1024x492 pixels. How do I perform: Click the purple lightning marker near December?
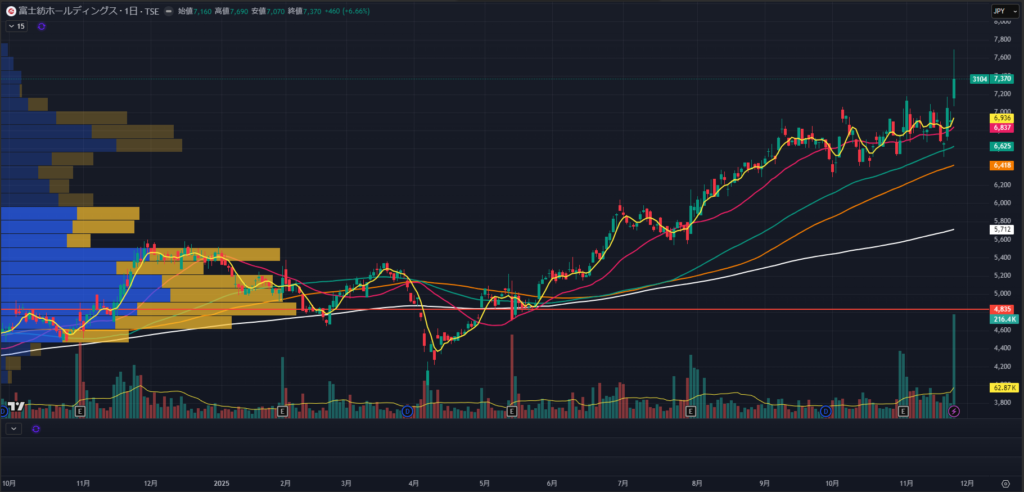click(x=953, y=411)
